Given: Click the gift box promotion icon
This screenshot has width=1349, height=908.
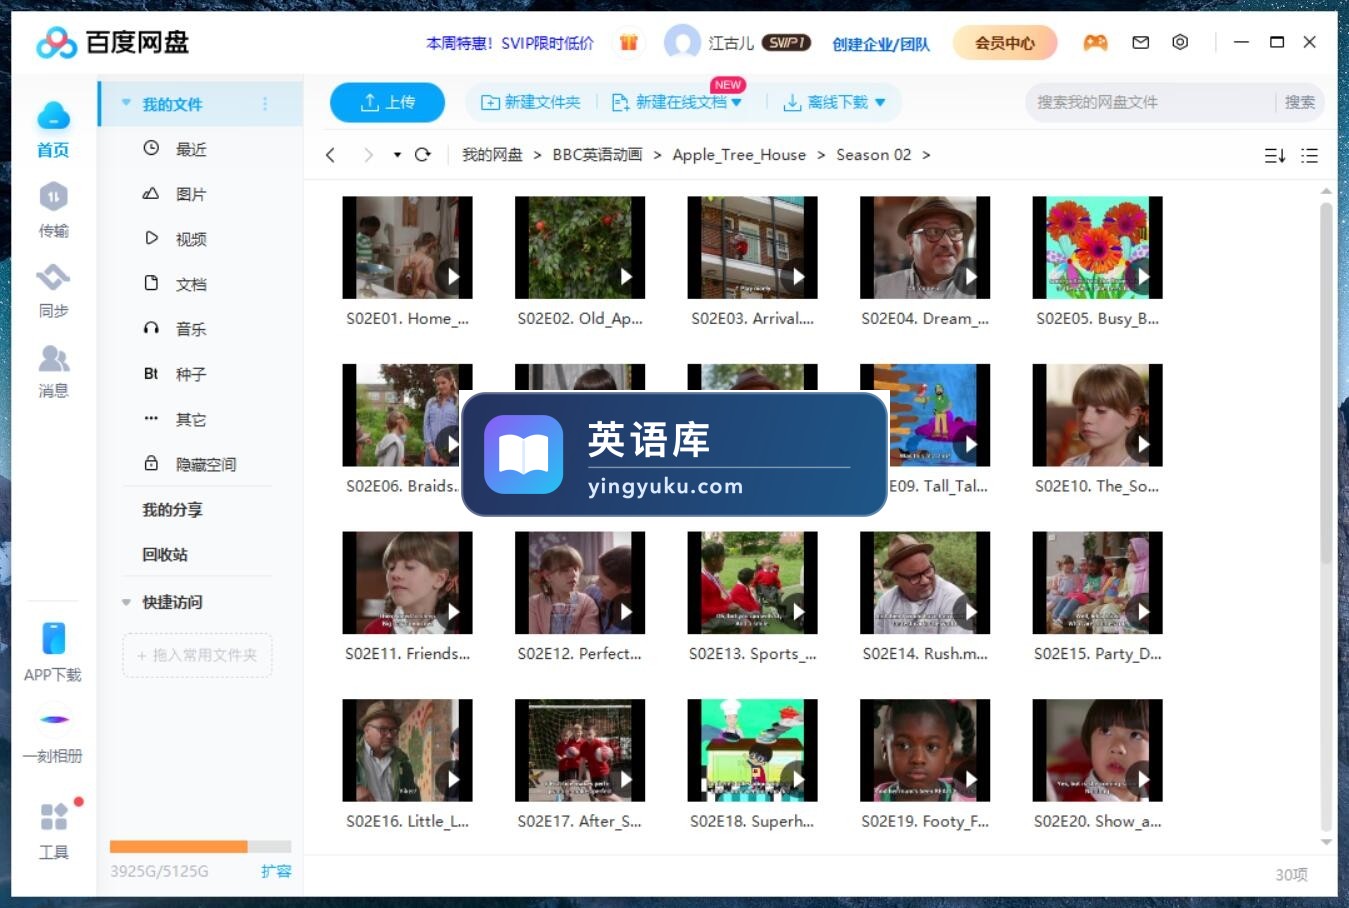Looking at the screenshot, I should pos(628,43).
